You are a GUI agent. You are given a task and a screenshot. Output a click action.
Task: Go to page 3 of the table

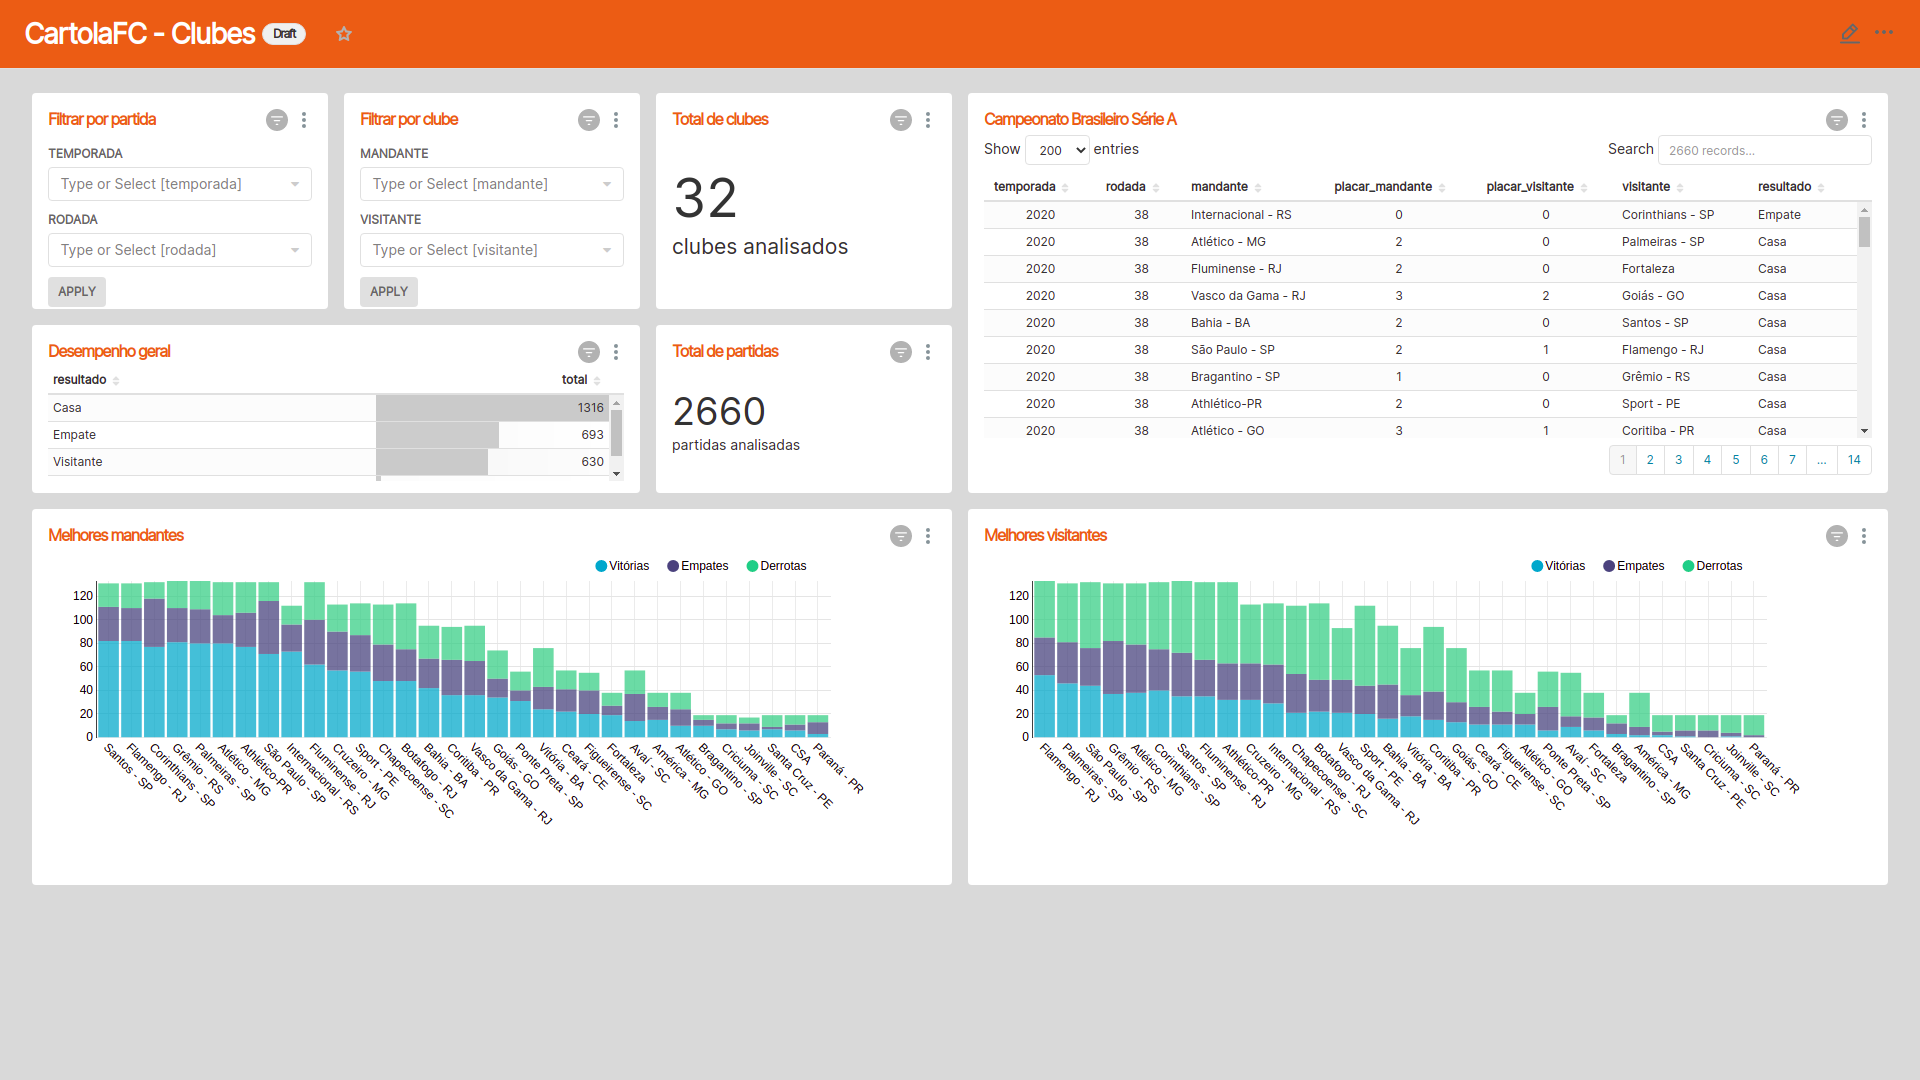(x=1679, y=460)
